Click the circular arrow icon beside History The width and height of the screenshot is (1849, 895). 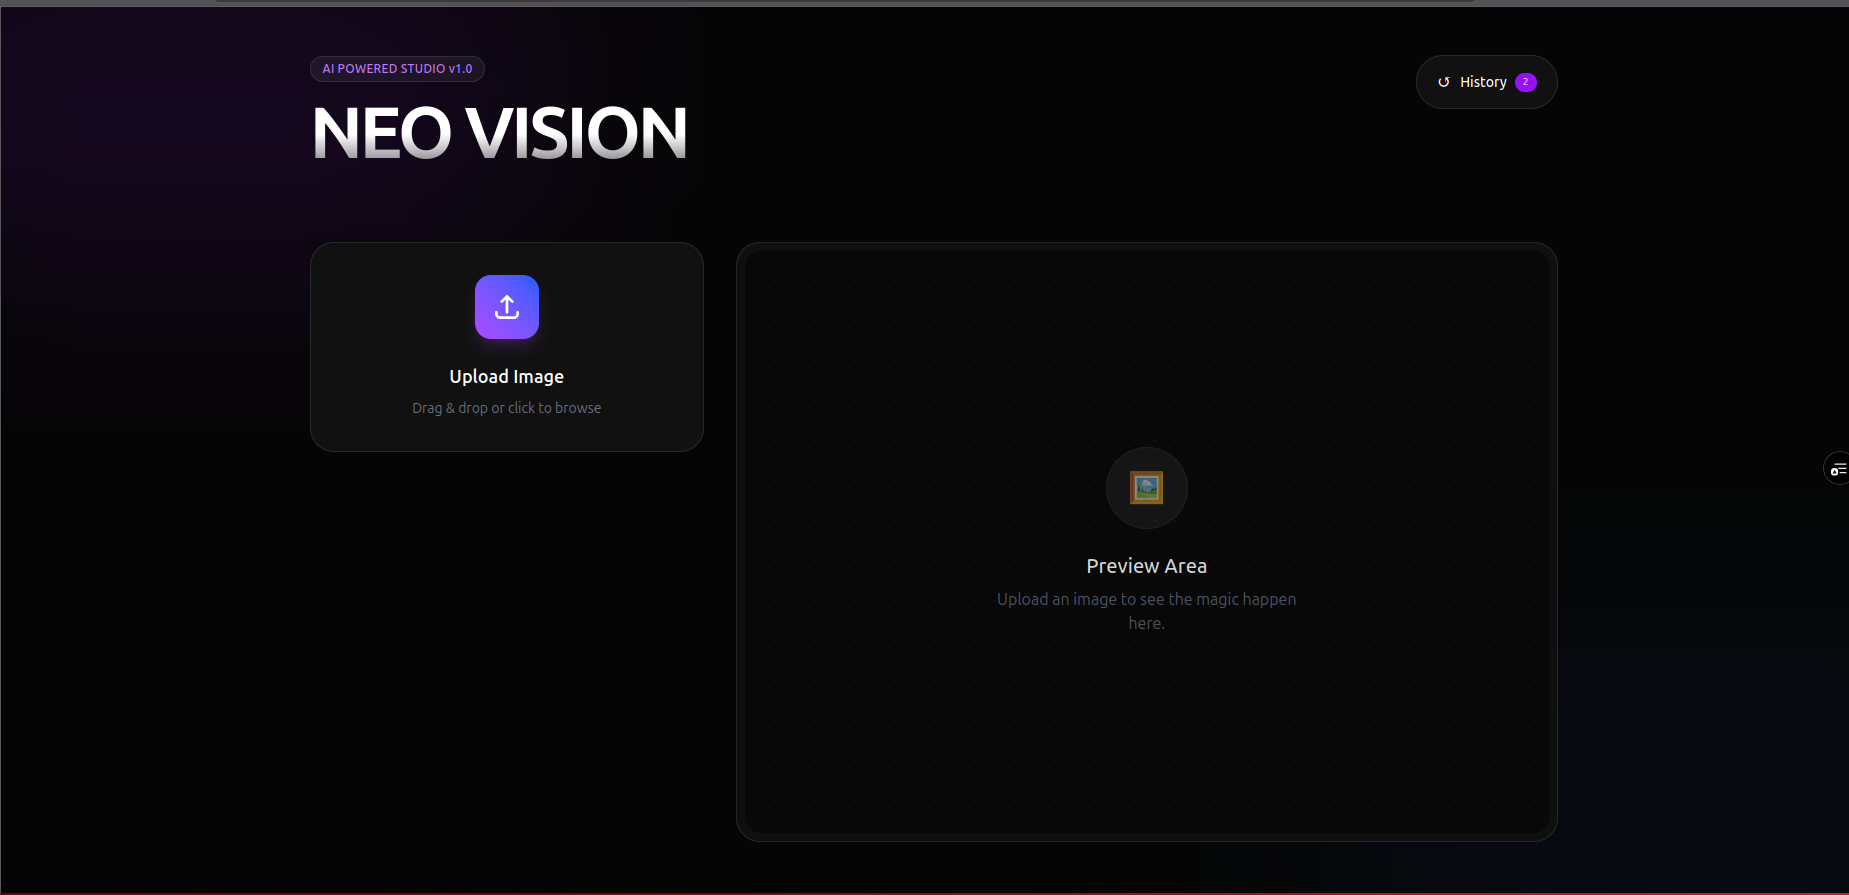coord(1443,82)
